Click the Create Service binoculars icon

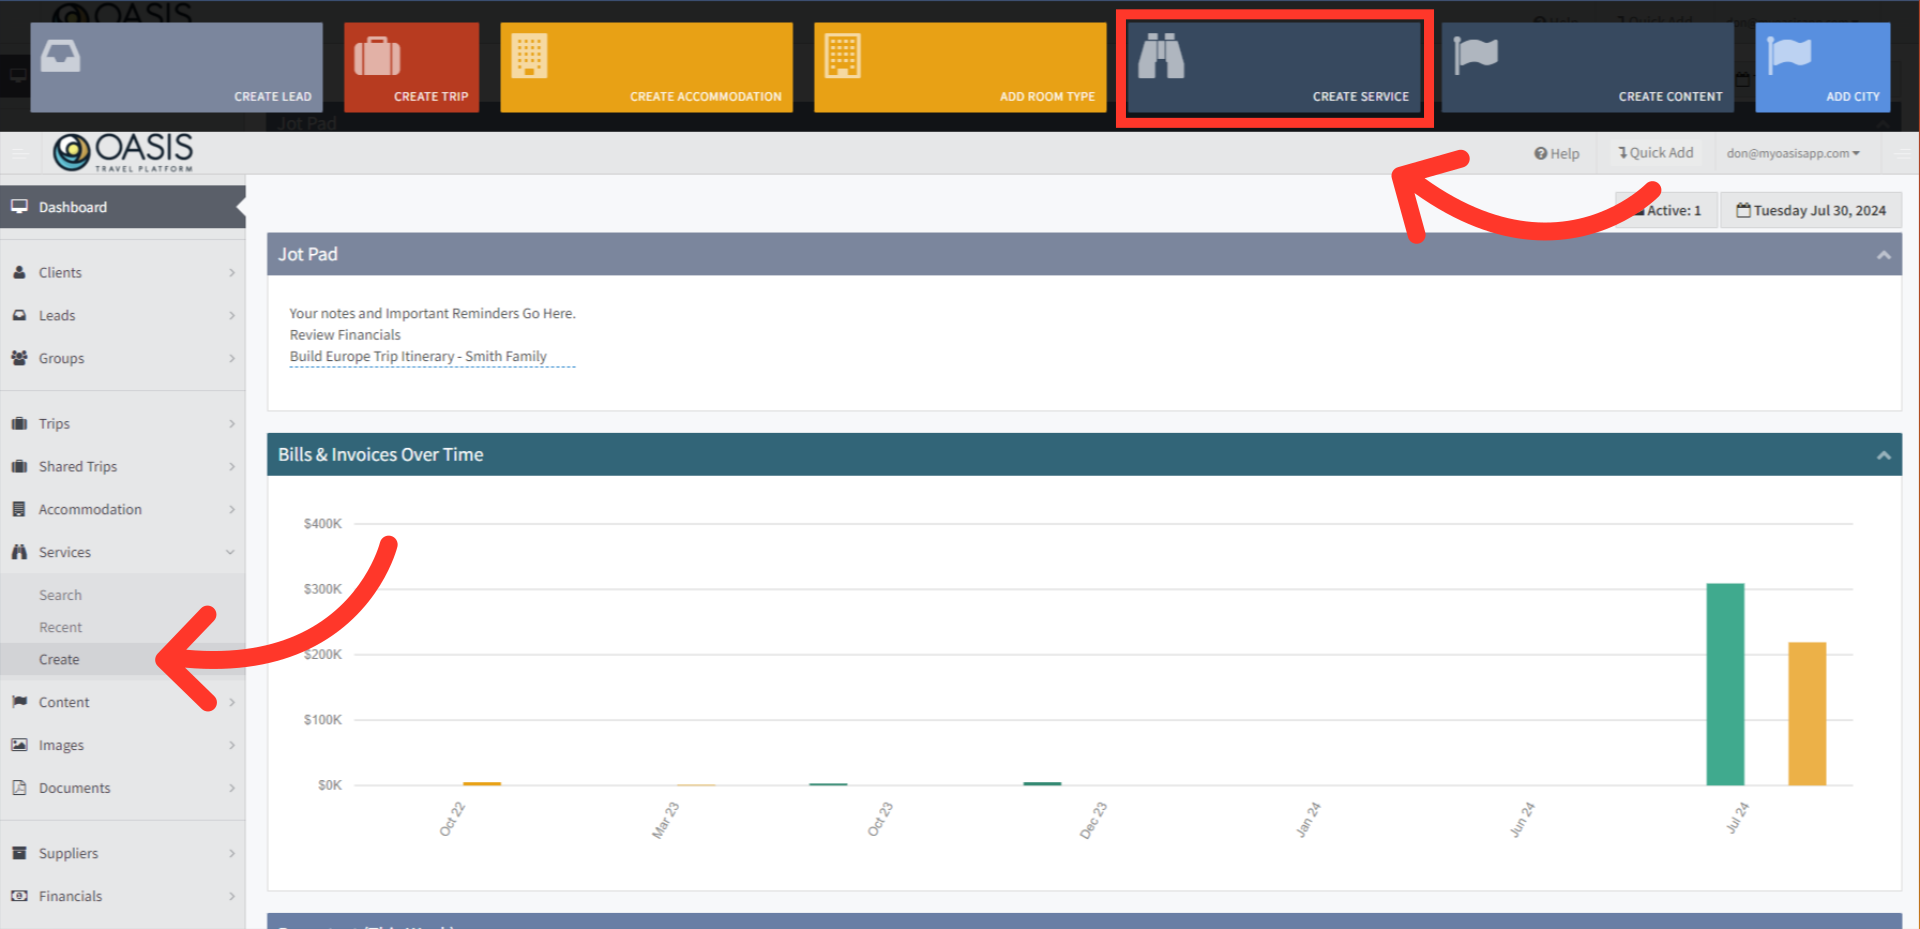1161,56
